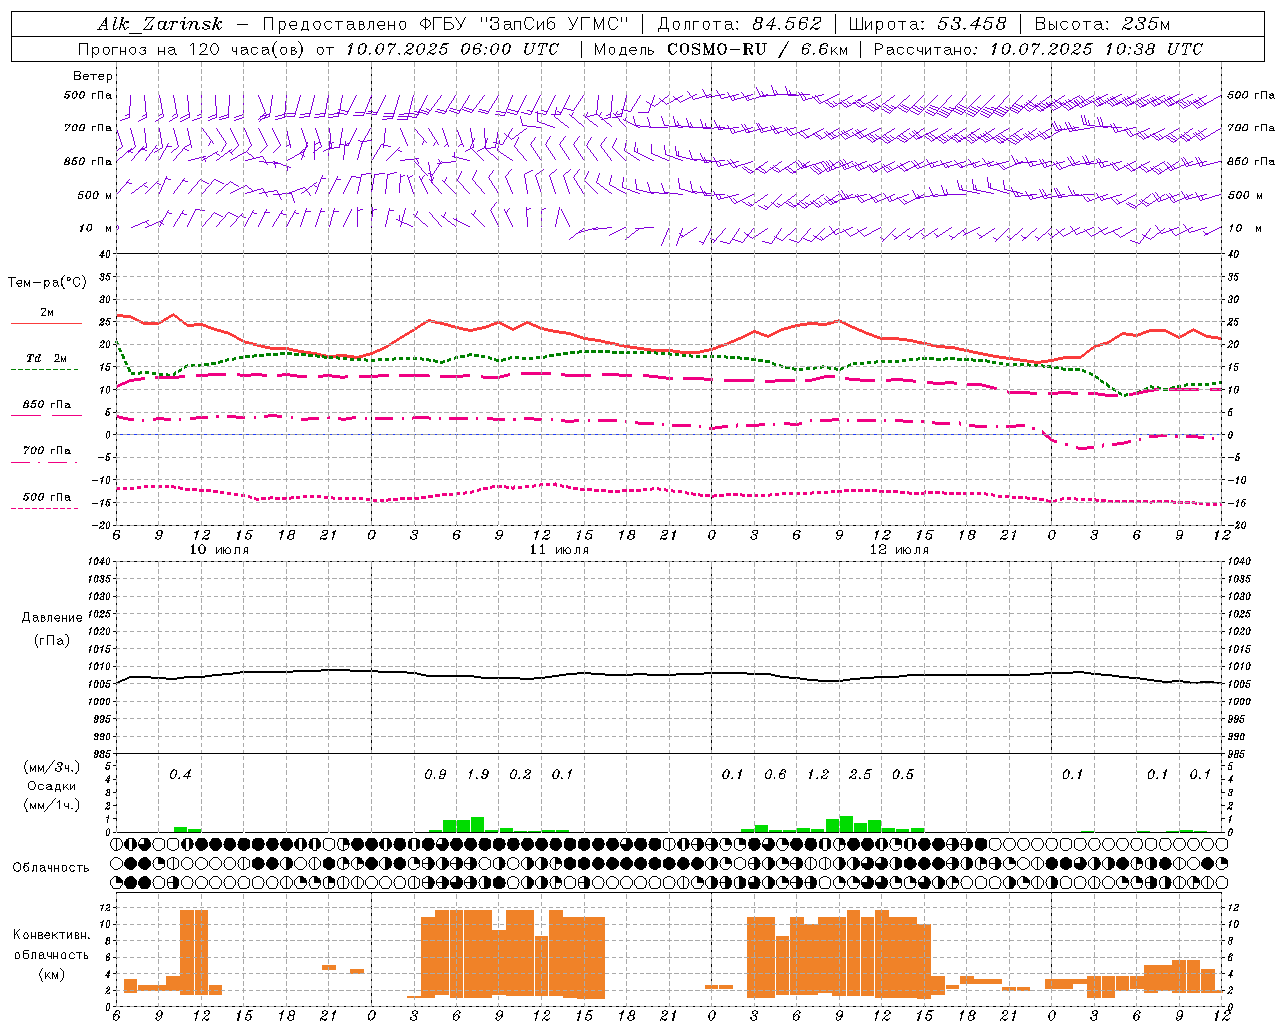Click the Осадки precipitation label
The image size is (1280, 1024).
(50, 786)
